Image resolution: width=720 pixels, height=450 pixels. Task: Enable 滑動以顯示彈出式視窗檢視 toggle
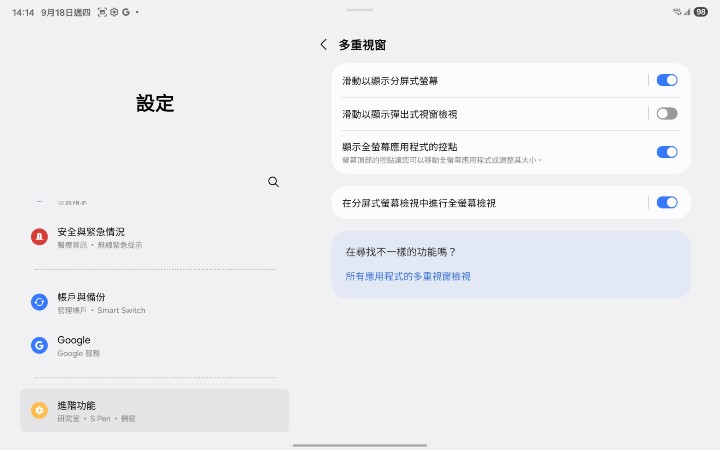667,113
